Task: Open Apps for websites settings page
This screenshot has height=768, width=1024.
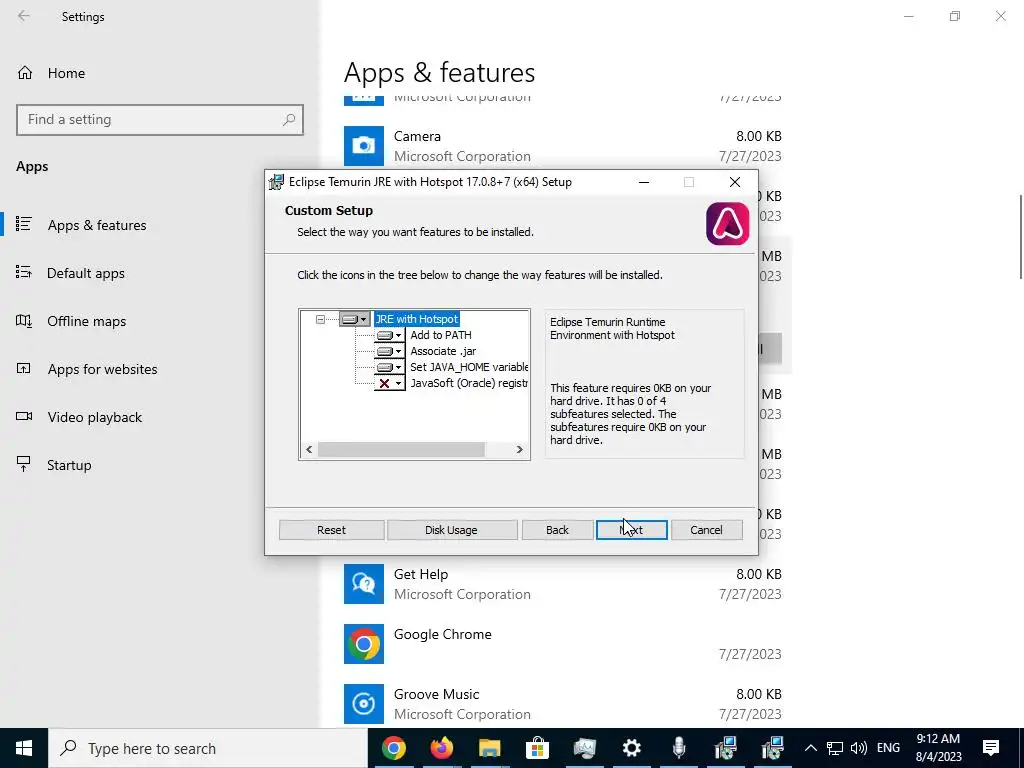Action: pos(102,369)
